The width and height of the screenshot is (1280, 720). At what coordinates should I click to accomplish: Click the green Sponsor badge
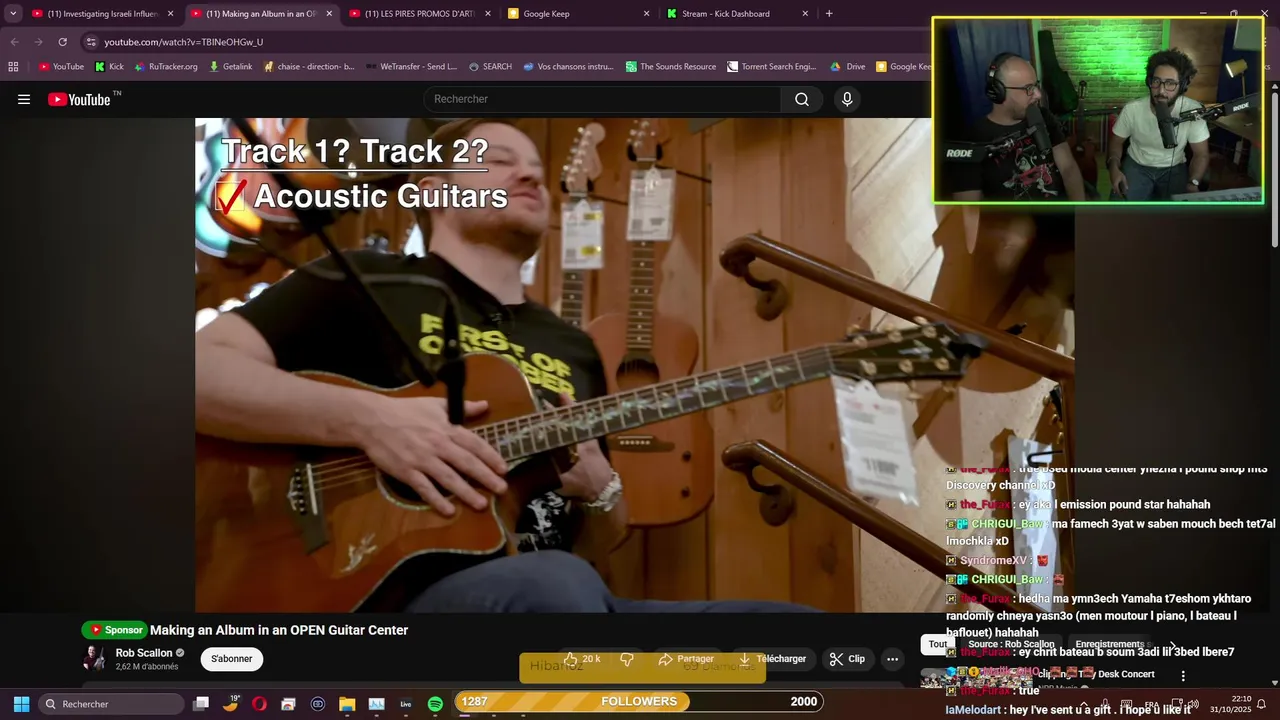pos(114,630)
